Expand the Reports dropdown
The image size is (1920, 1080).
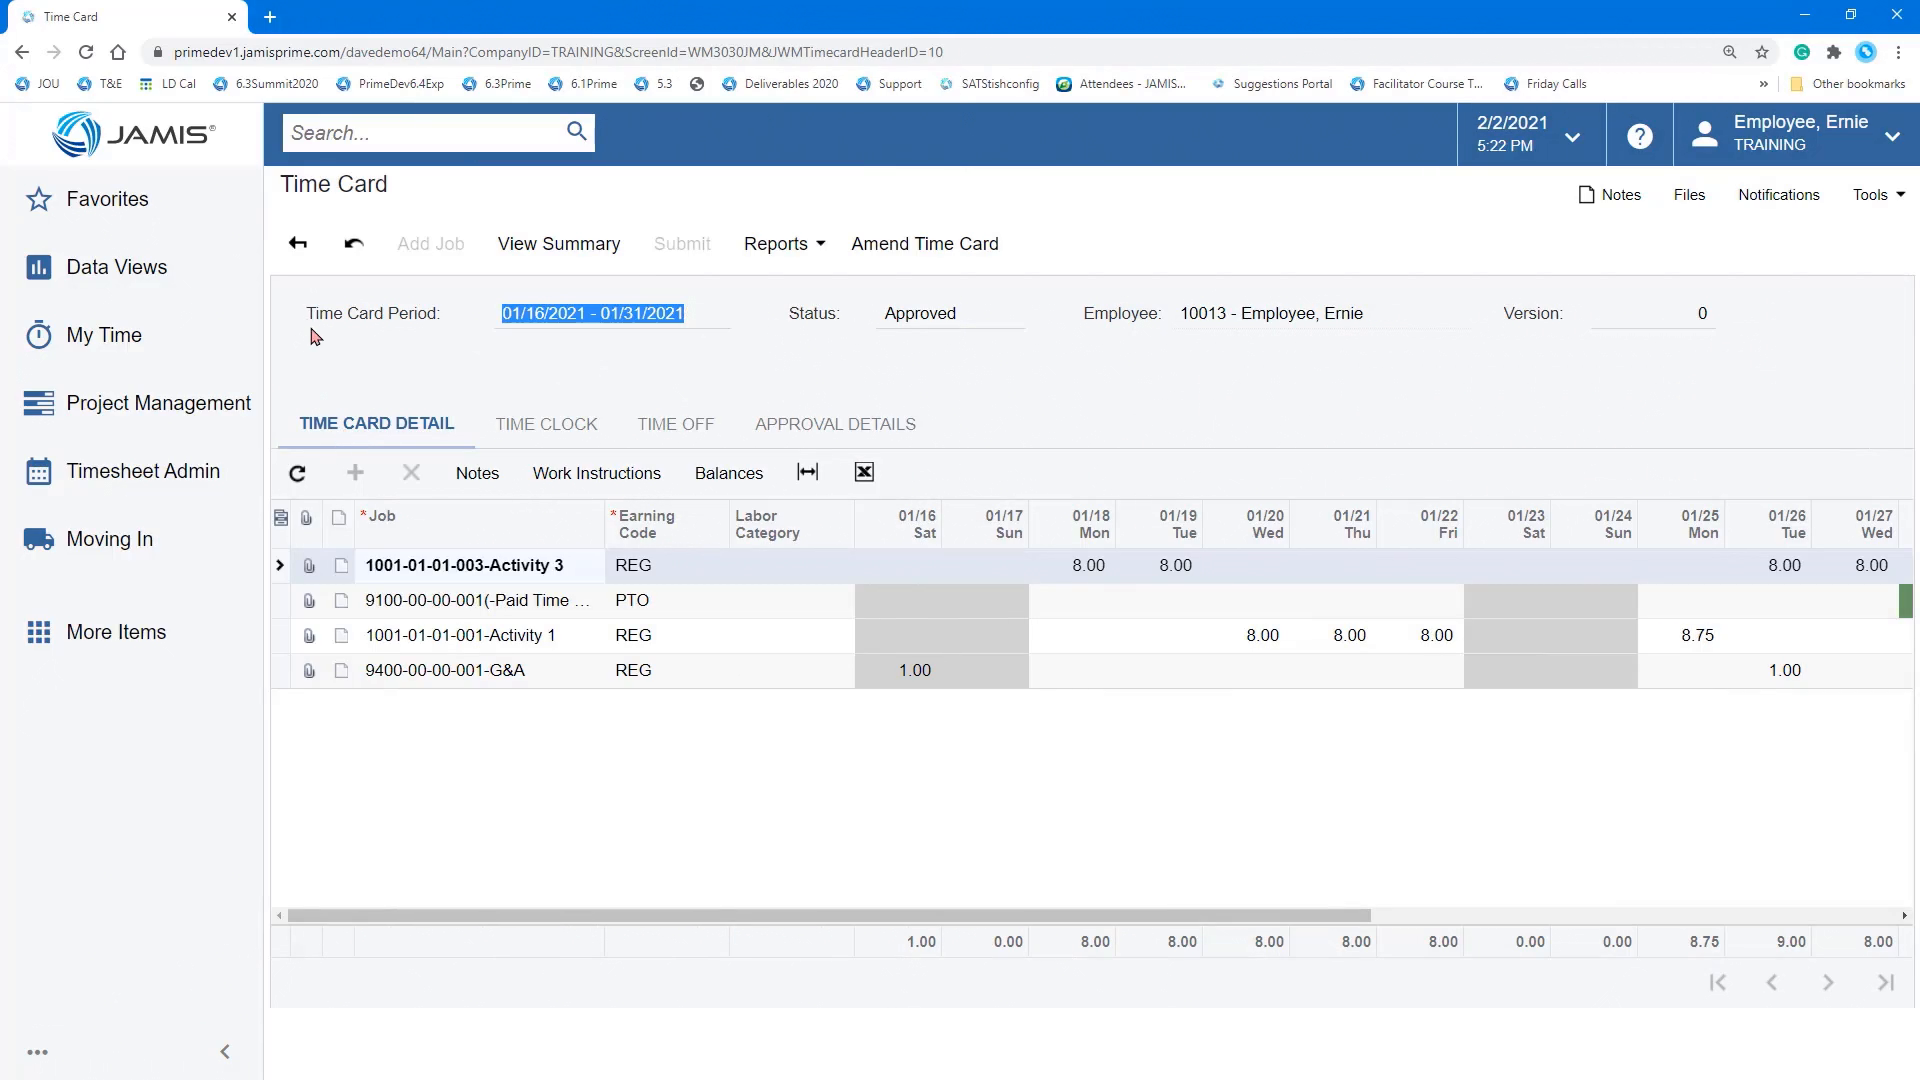783,243
